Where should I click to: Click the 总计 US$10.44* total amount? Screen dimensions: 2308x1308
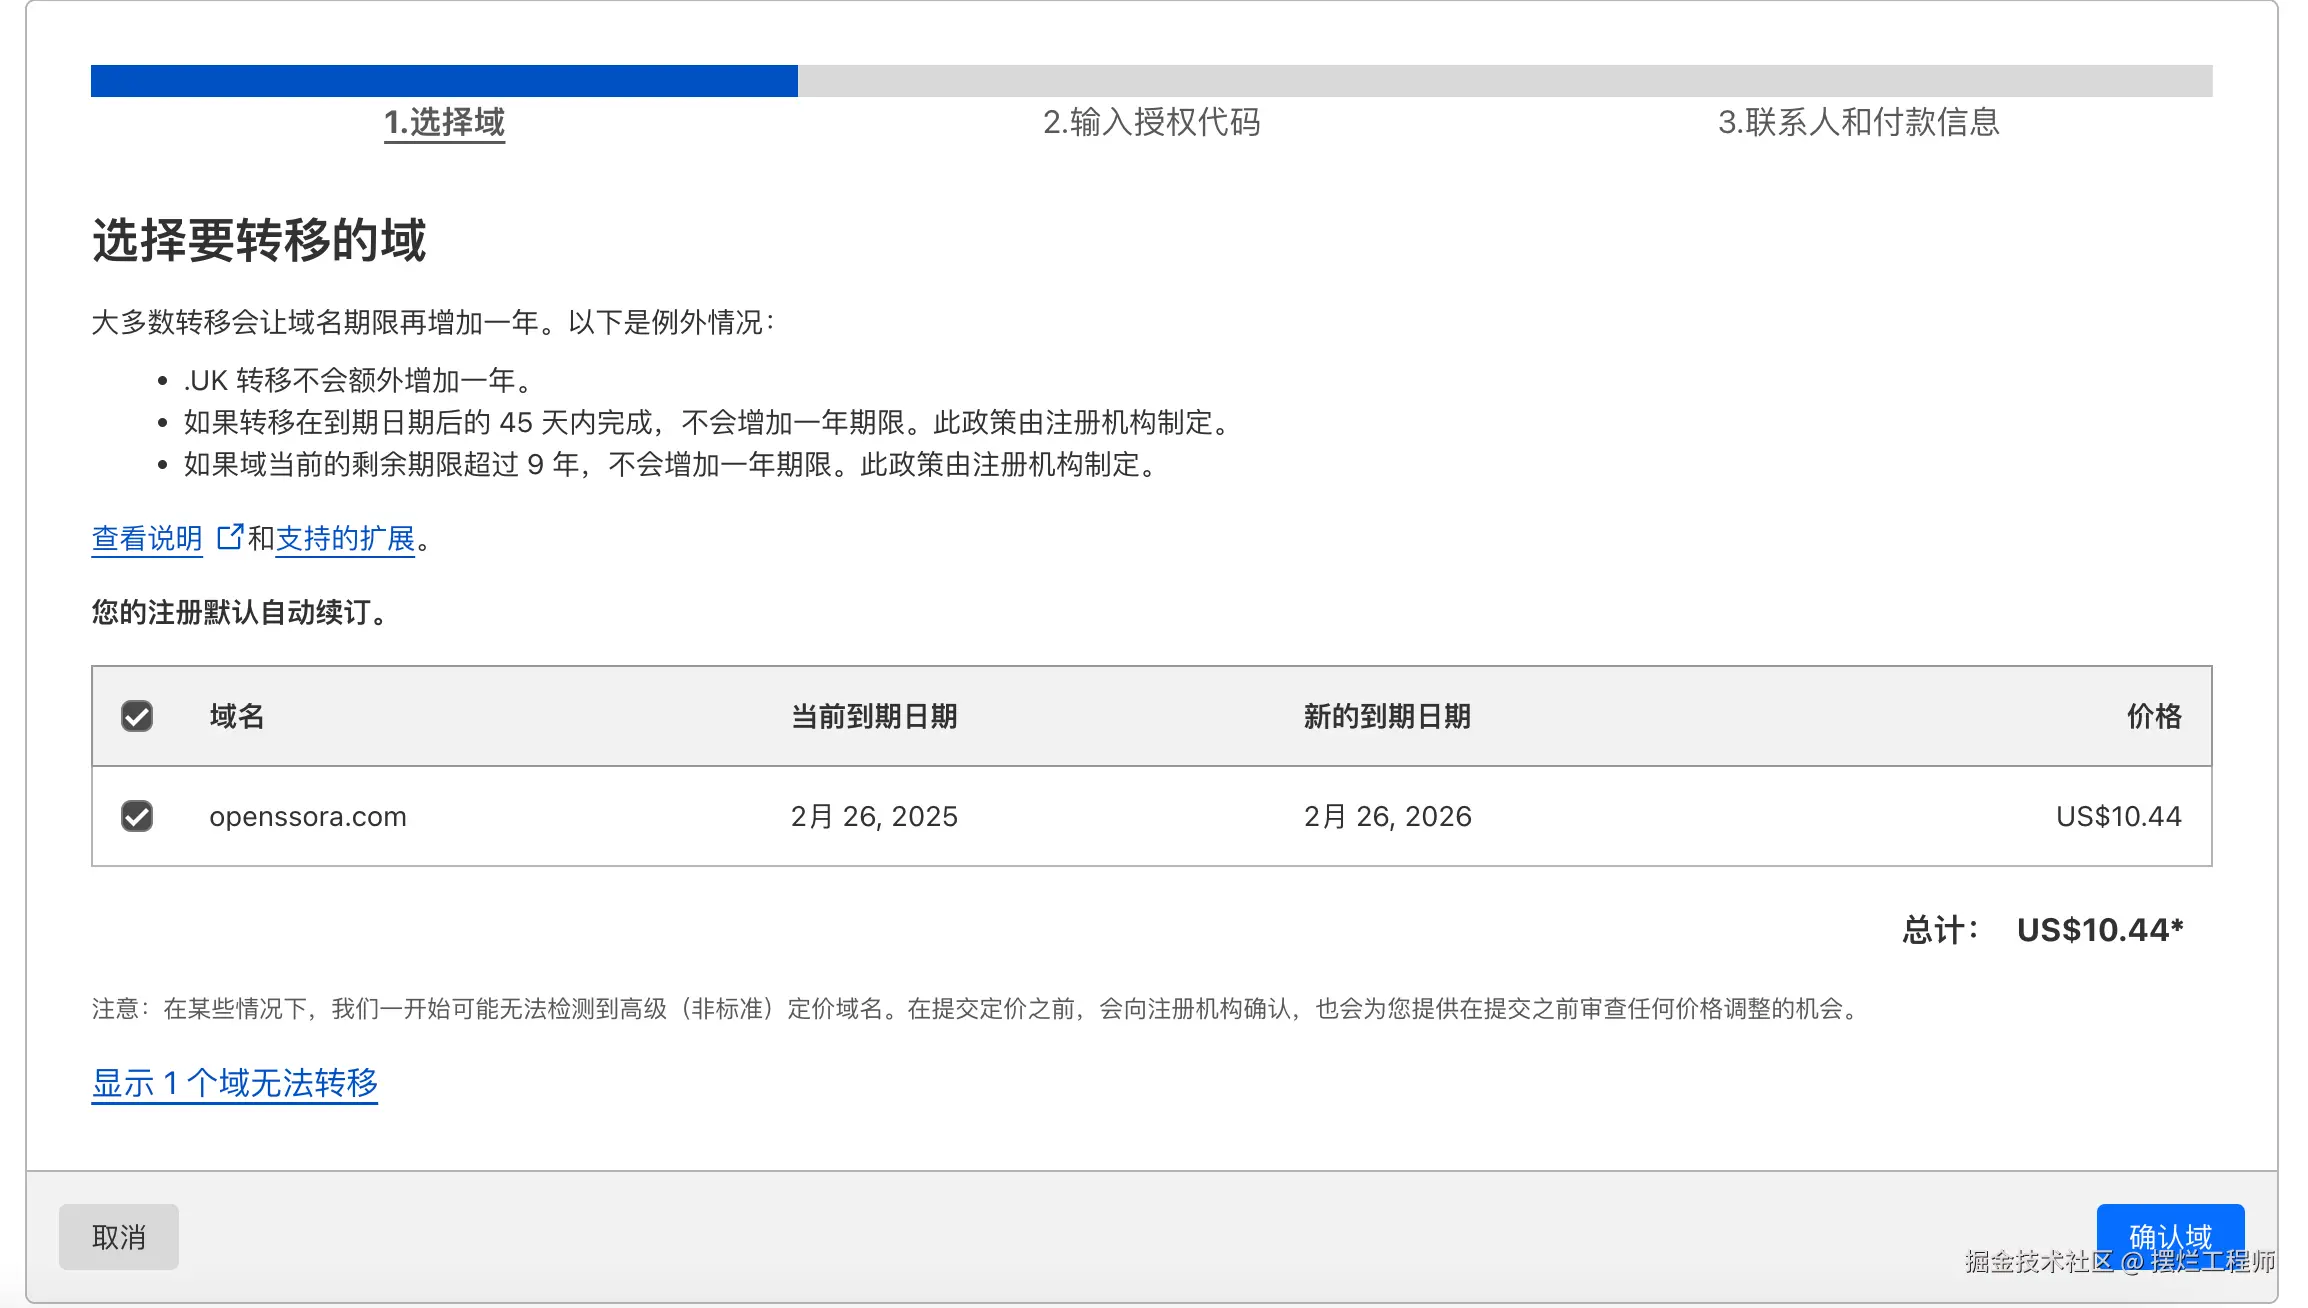click(2100, 930)
